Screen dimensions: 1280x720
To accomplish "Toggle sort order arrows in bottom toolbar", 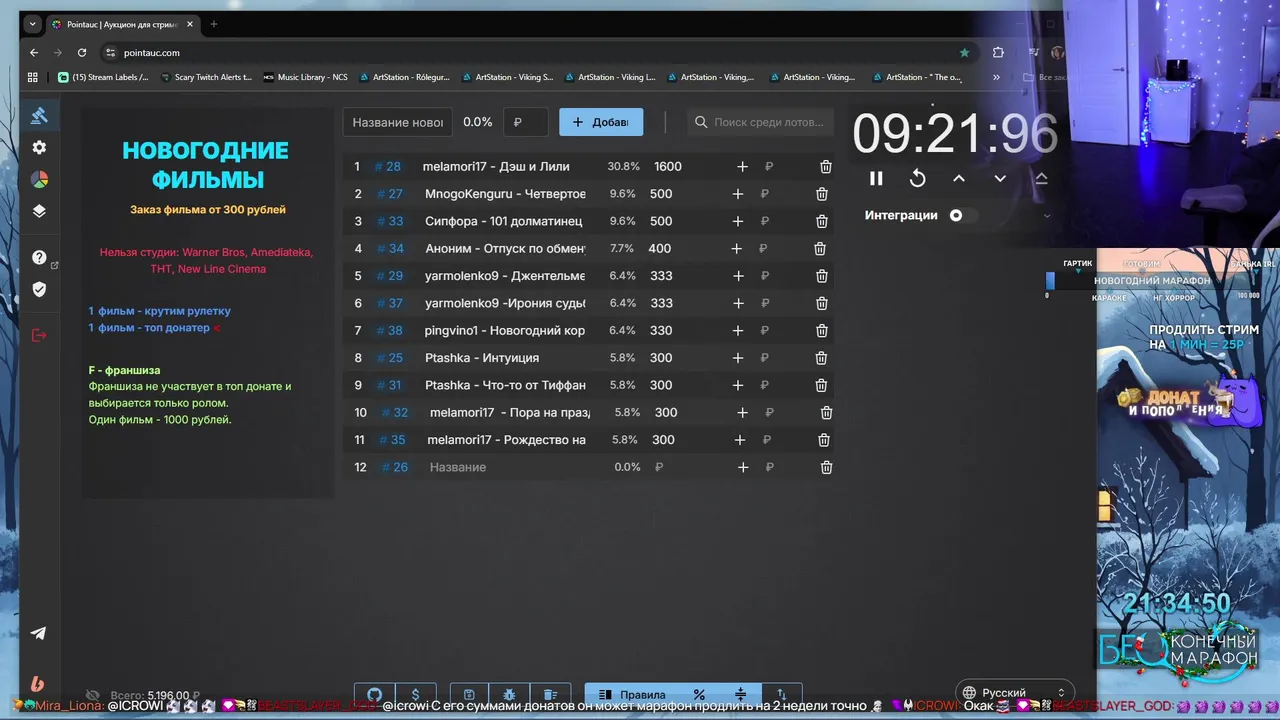I will (782, 694).
